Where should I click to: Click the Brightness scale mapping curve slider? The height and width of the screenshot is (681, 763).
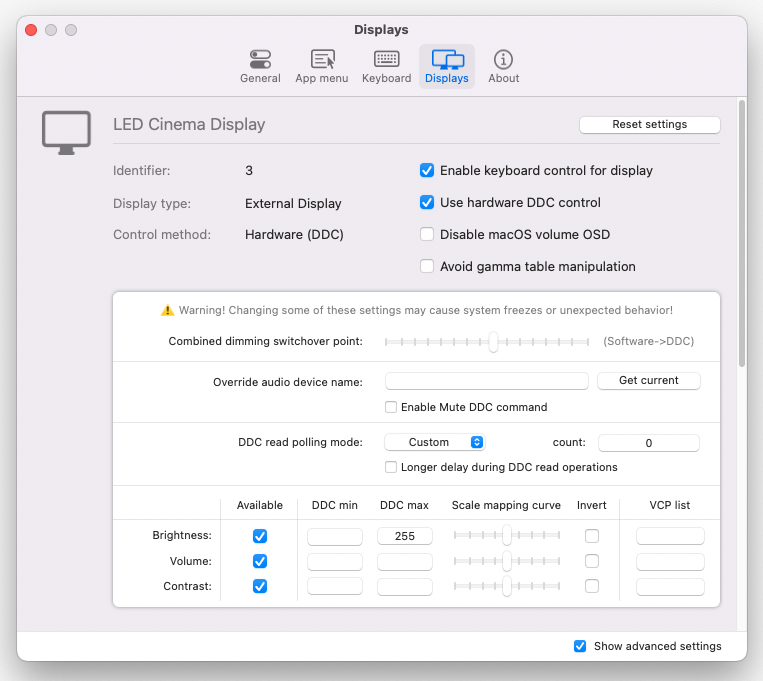[x=507, y=535]
